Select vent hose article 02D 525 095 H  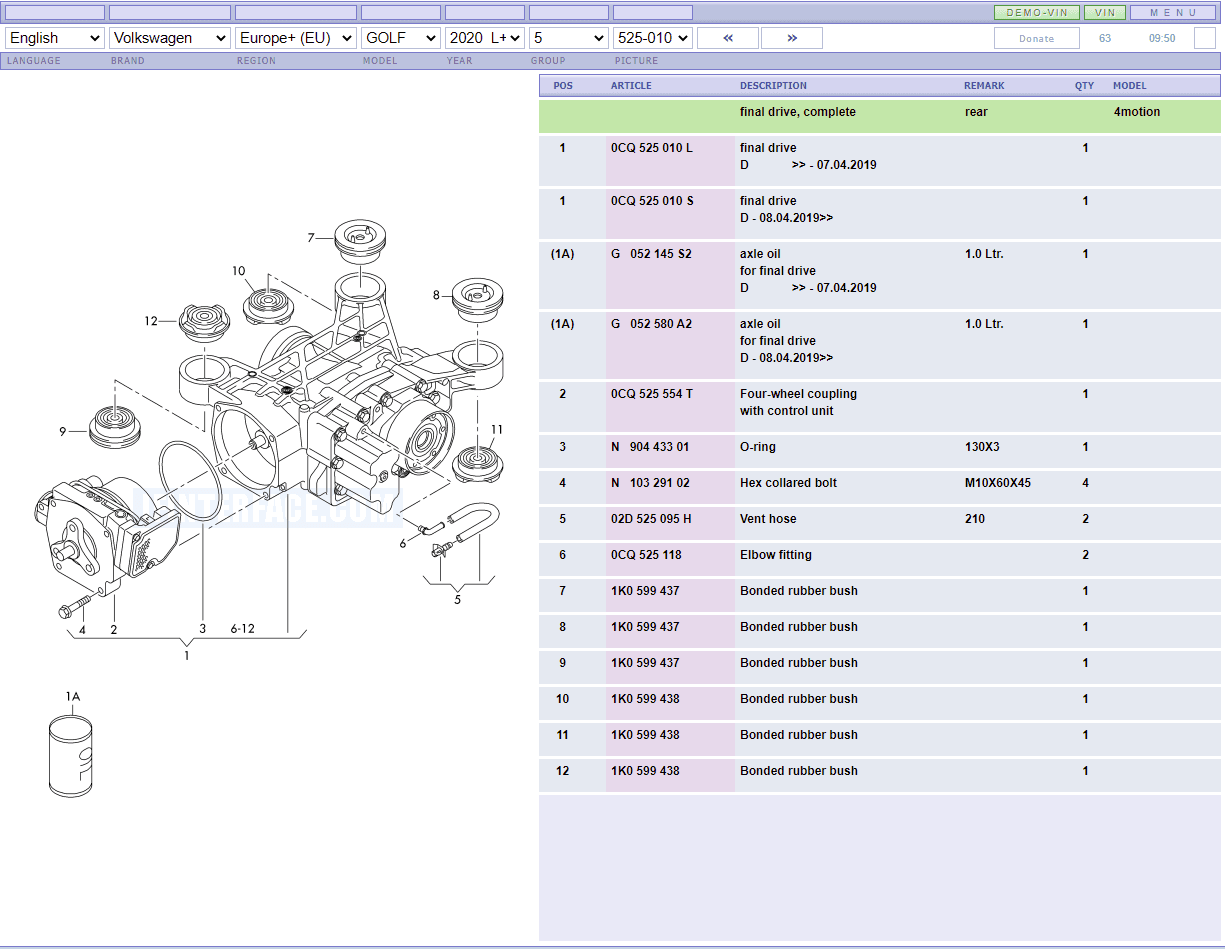coord(651,519)
